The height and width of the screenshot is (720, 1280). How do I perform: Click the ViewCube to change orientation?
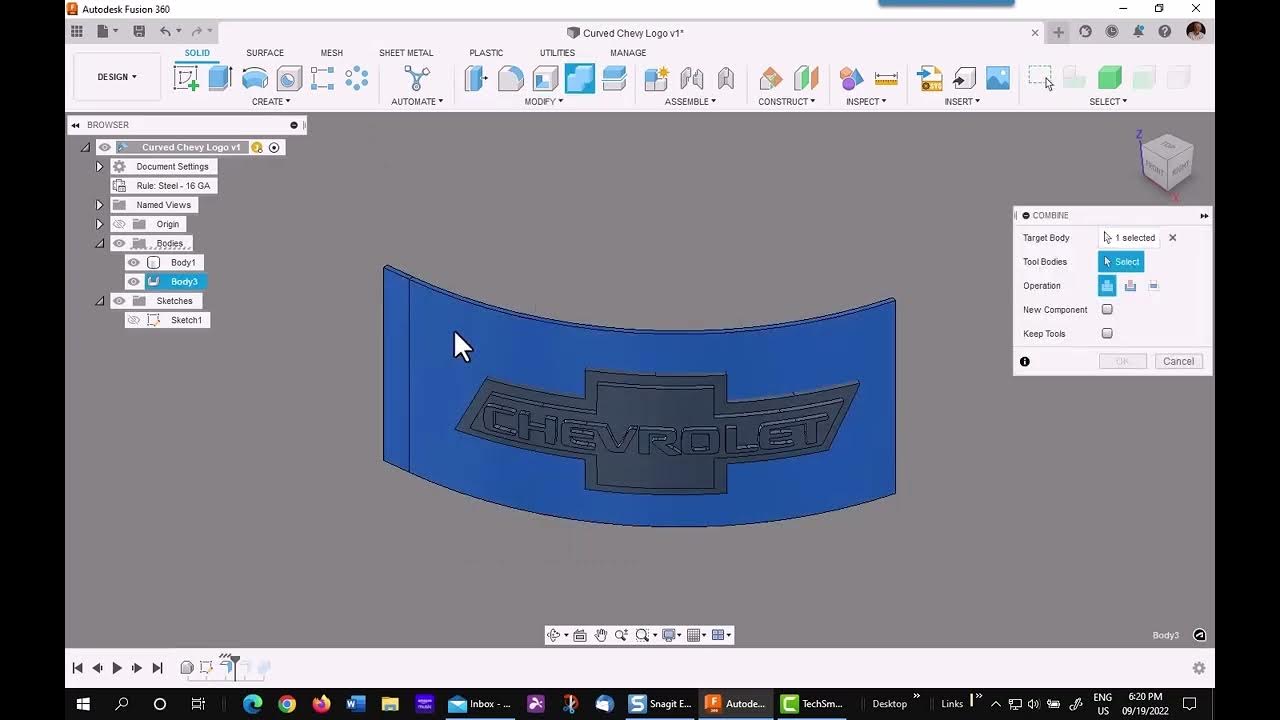[1166, 161]
